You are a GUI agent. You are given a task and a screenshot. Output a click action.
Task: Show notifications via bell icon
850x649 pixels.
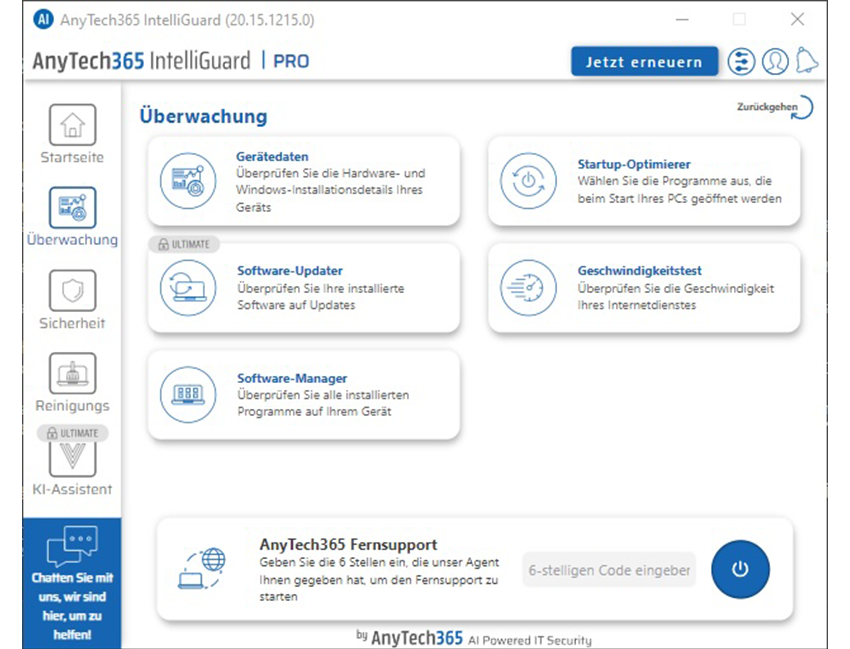point(807,61)
